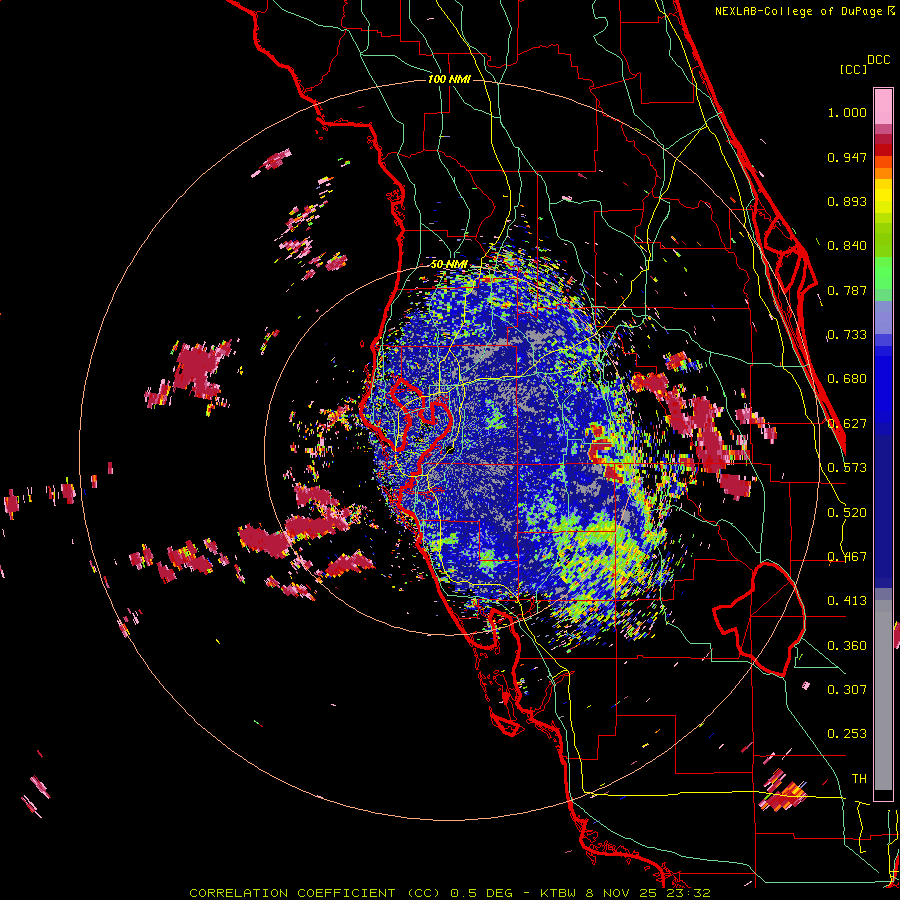Screen dimensions: 900x900
Task: Click the 0.787 scale label
Action: [x=847, y=290]
